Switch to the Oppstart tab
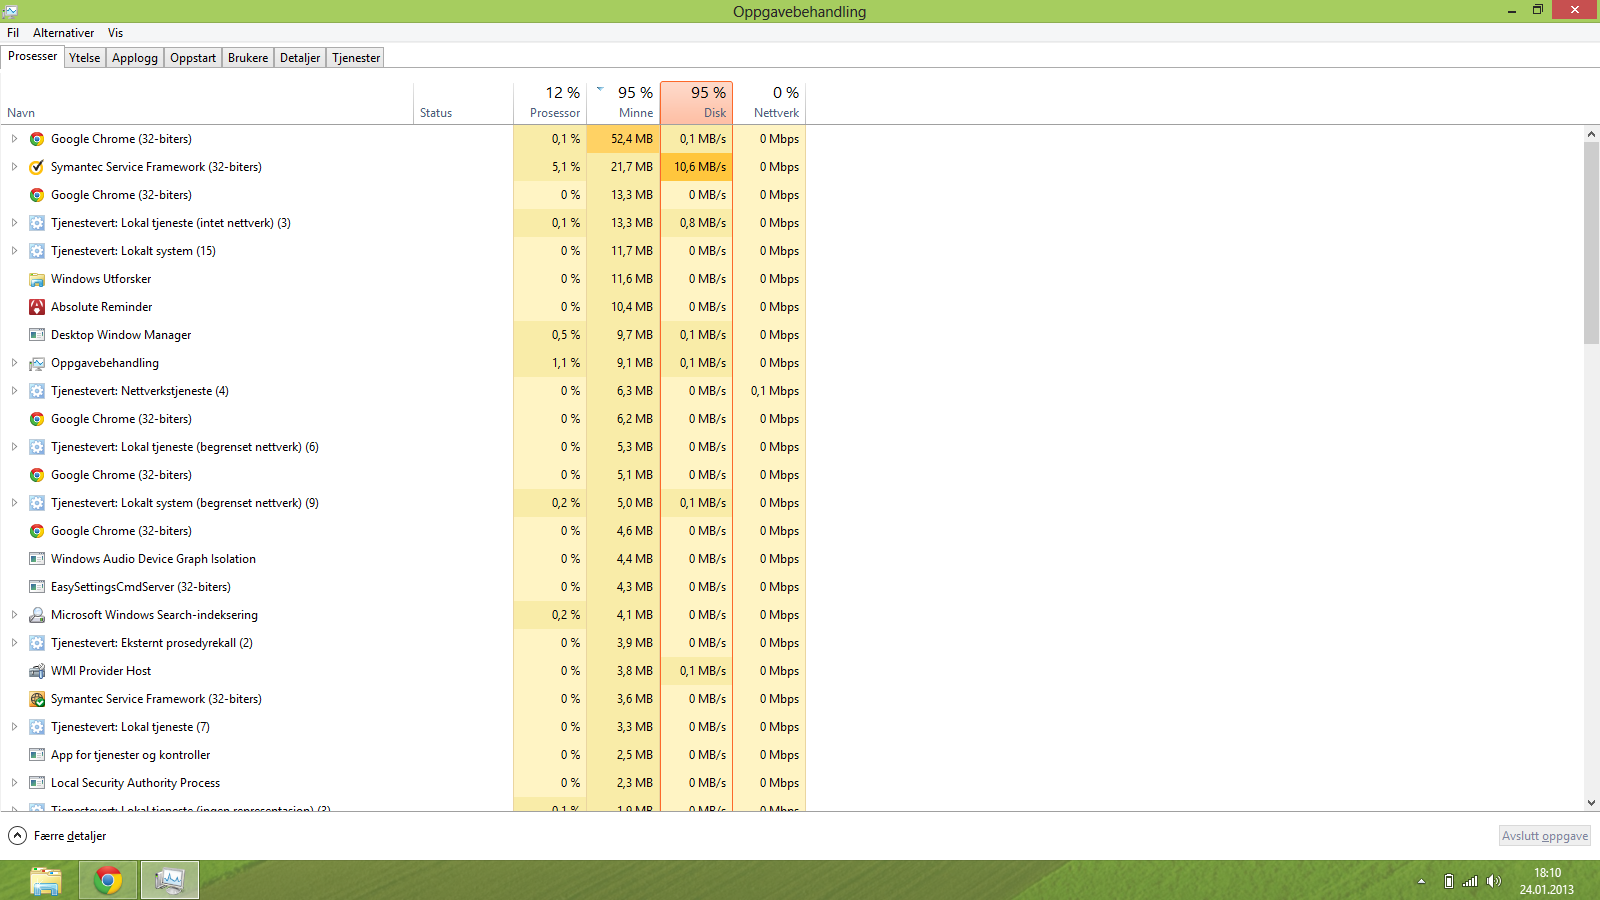1600x900 pixels. 193,58
